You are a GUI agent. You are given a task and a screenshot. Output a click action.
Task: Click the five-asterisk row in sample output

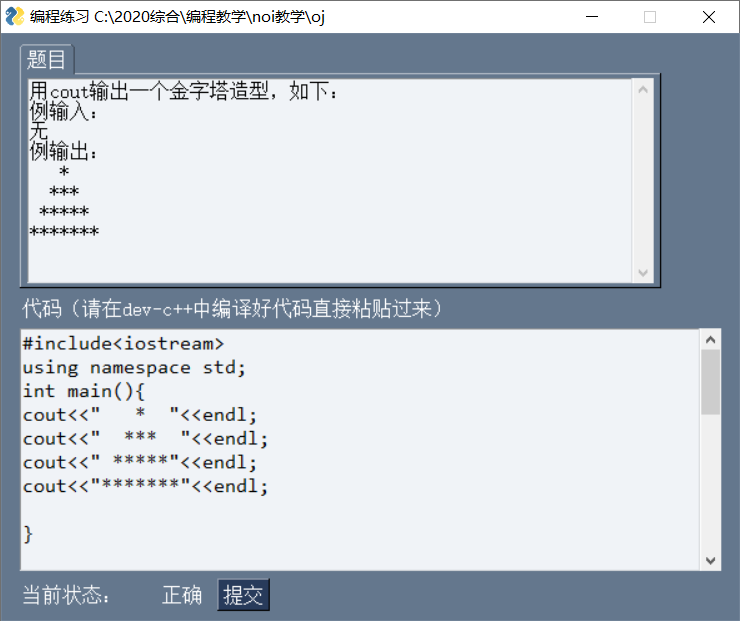(64, 211)
